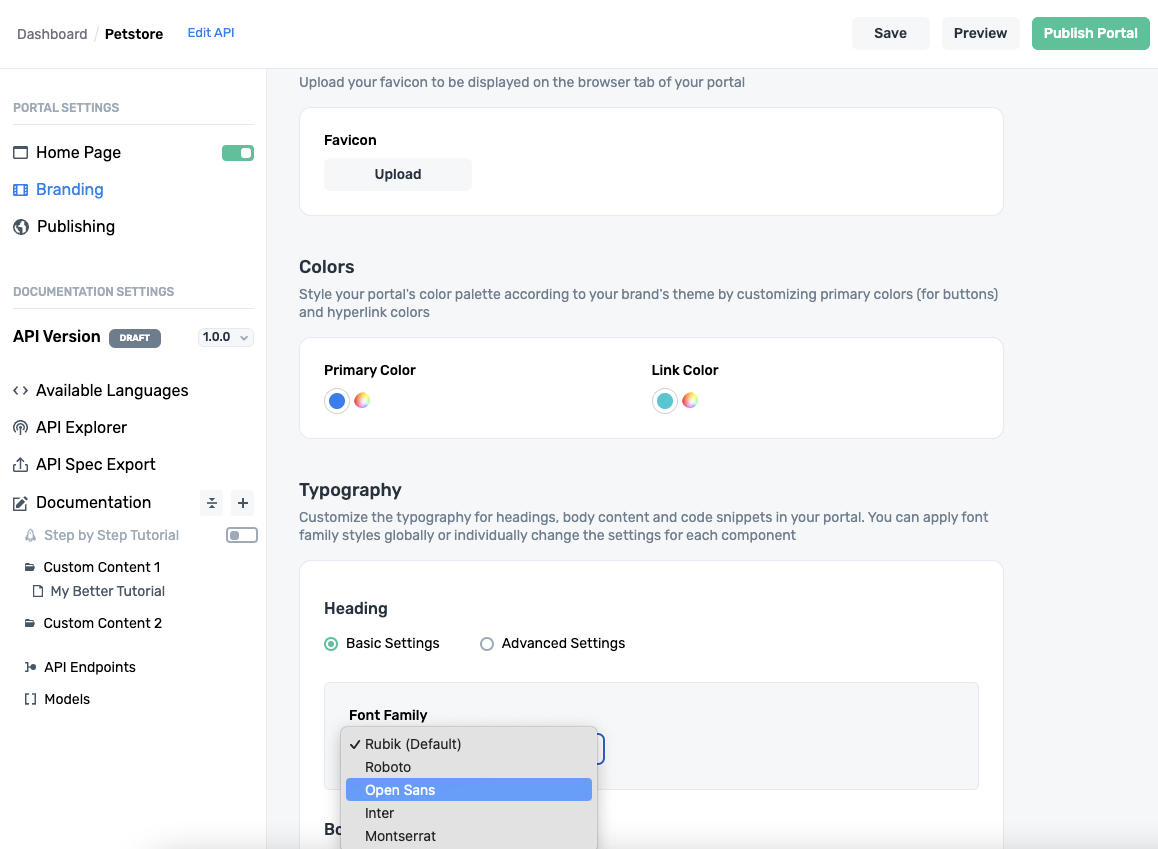Open Branding settings
Screen dimensions: 1158x849
point(69,190)
